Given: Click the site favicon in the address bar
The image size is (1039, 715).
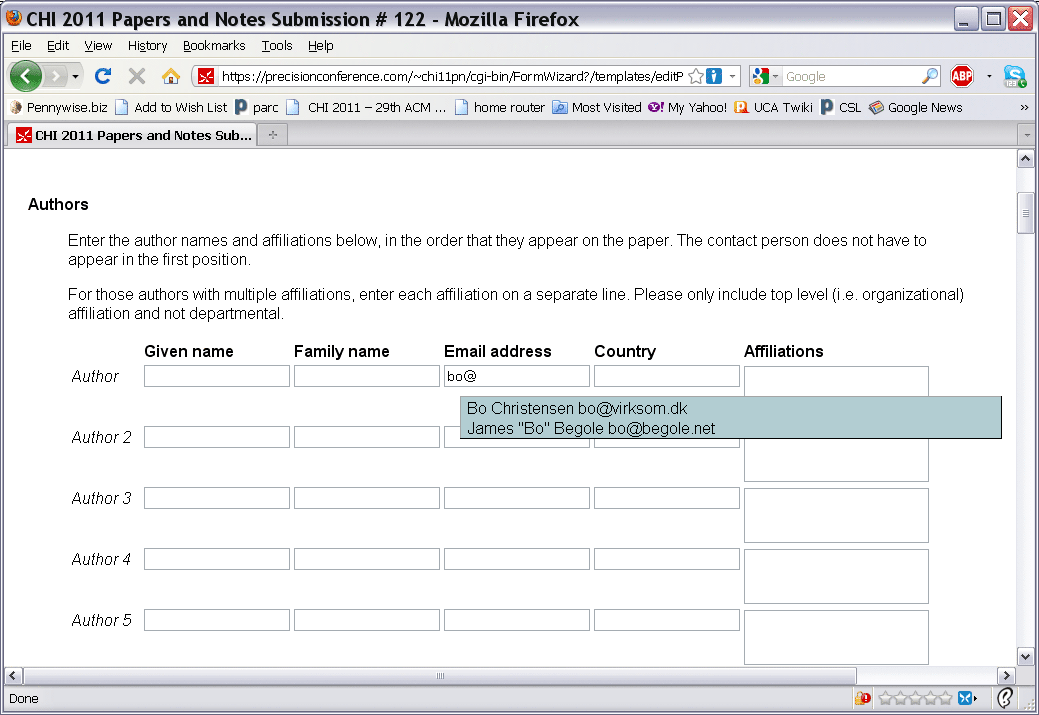Looking at the screenshot, I should click(x=206, y=76).
